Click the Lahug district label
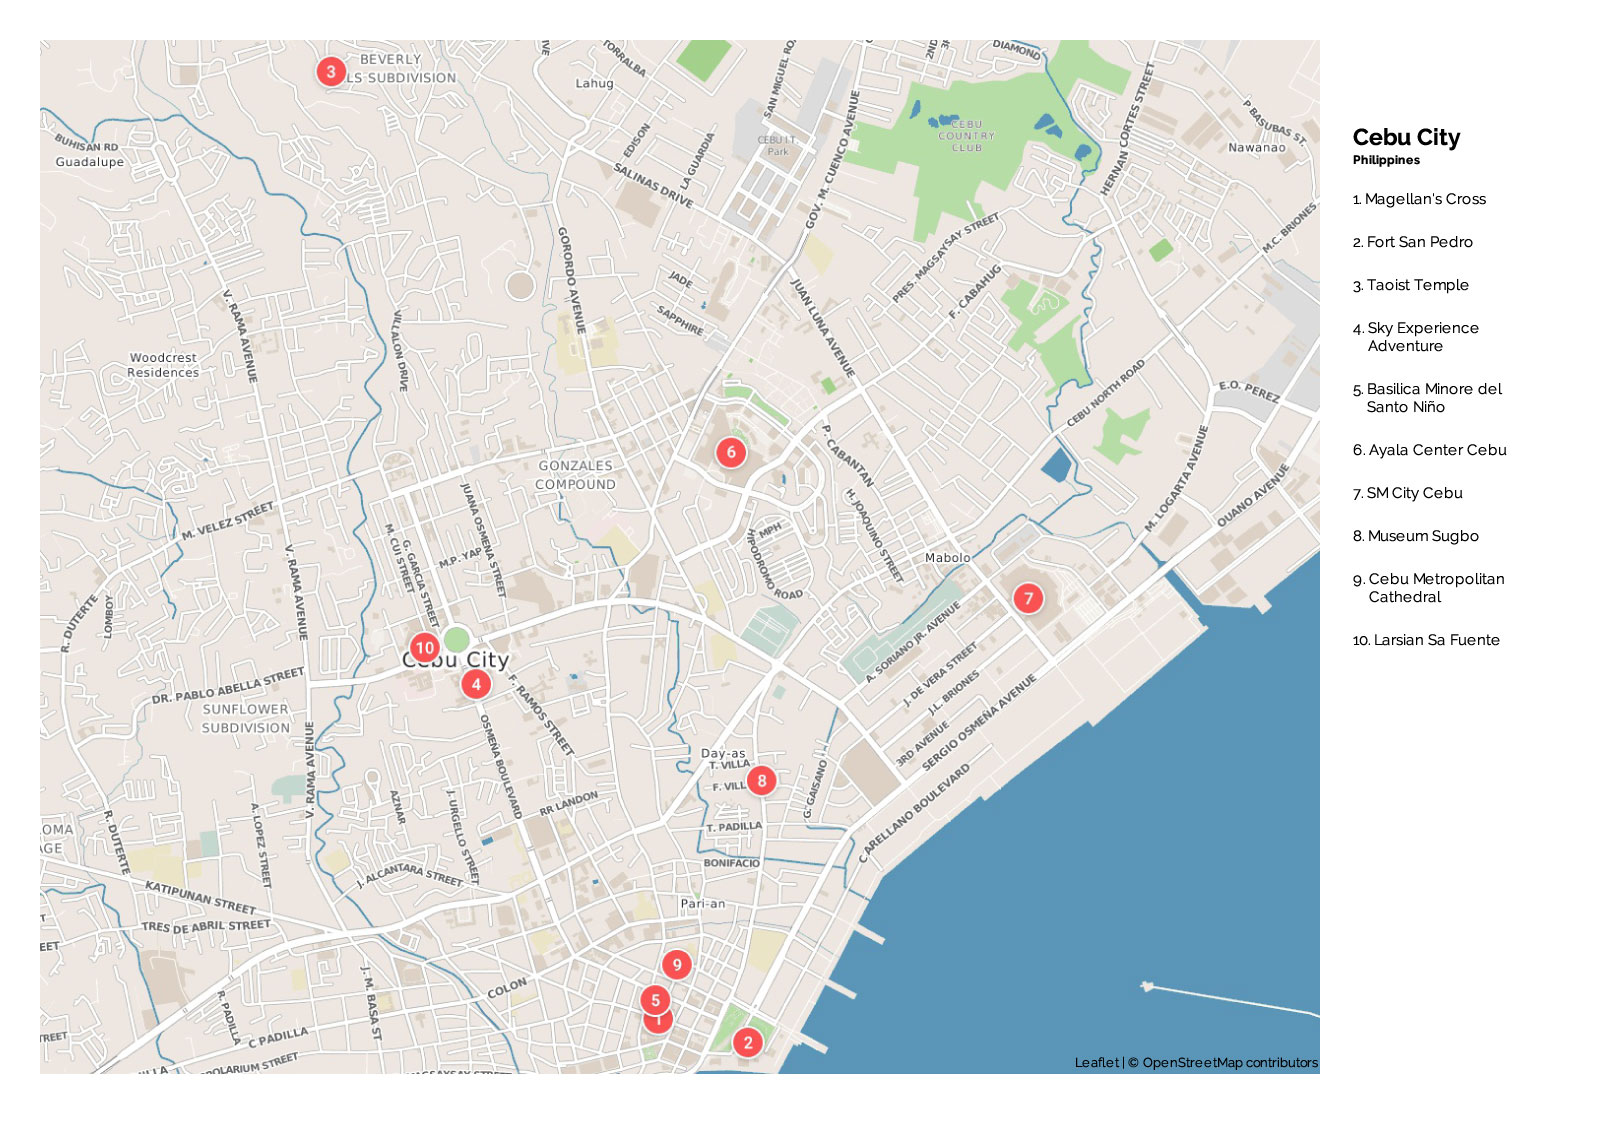1611x1140 pixels. (594, 83)
